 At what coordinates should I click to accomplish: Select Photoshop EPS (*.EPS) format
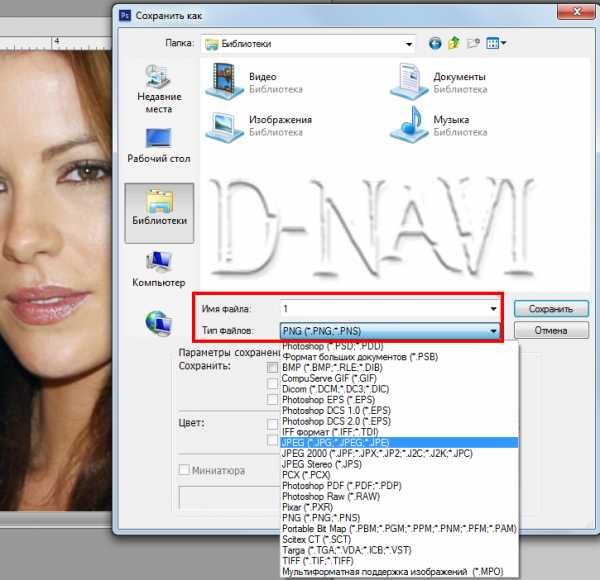399,399
